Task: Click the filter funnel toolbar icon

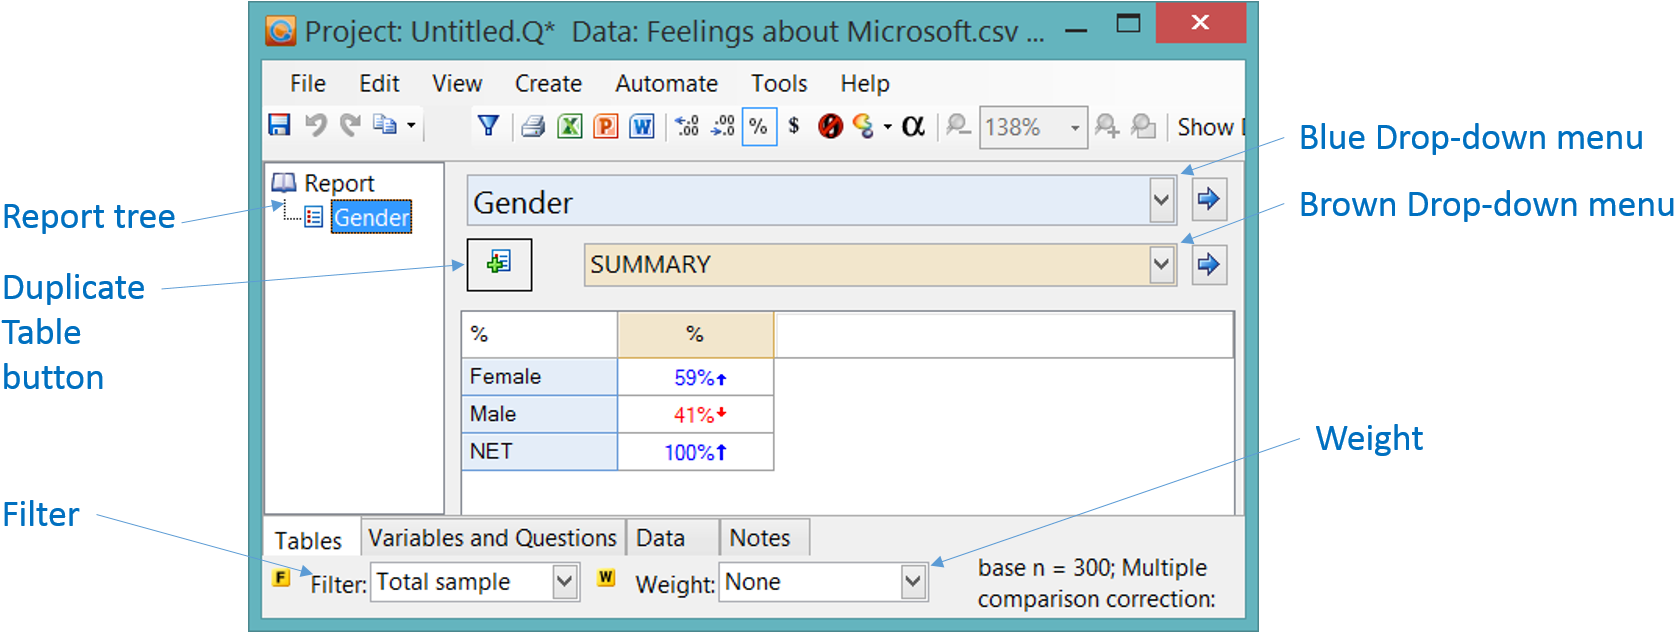Action: tap(488, 126)
